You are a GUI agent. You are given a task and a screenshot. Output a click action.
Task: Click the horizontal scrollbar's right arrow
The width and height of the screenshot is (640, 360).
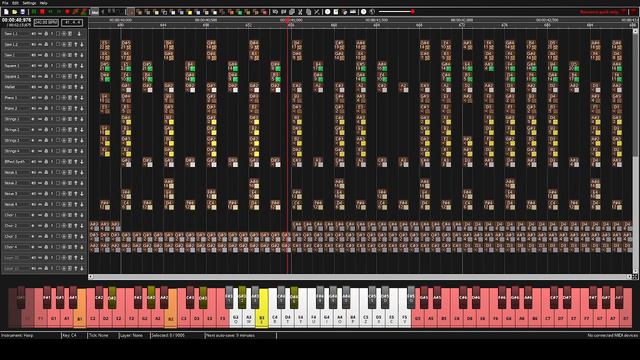(x=629, y=277)
